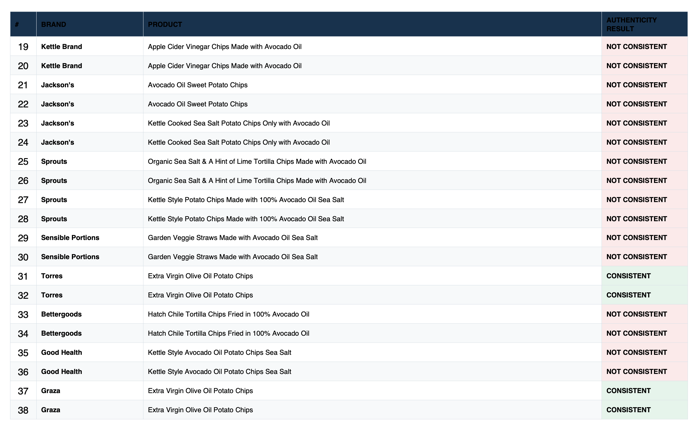Click Graza brand in row 37

50,391
